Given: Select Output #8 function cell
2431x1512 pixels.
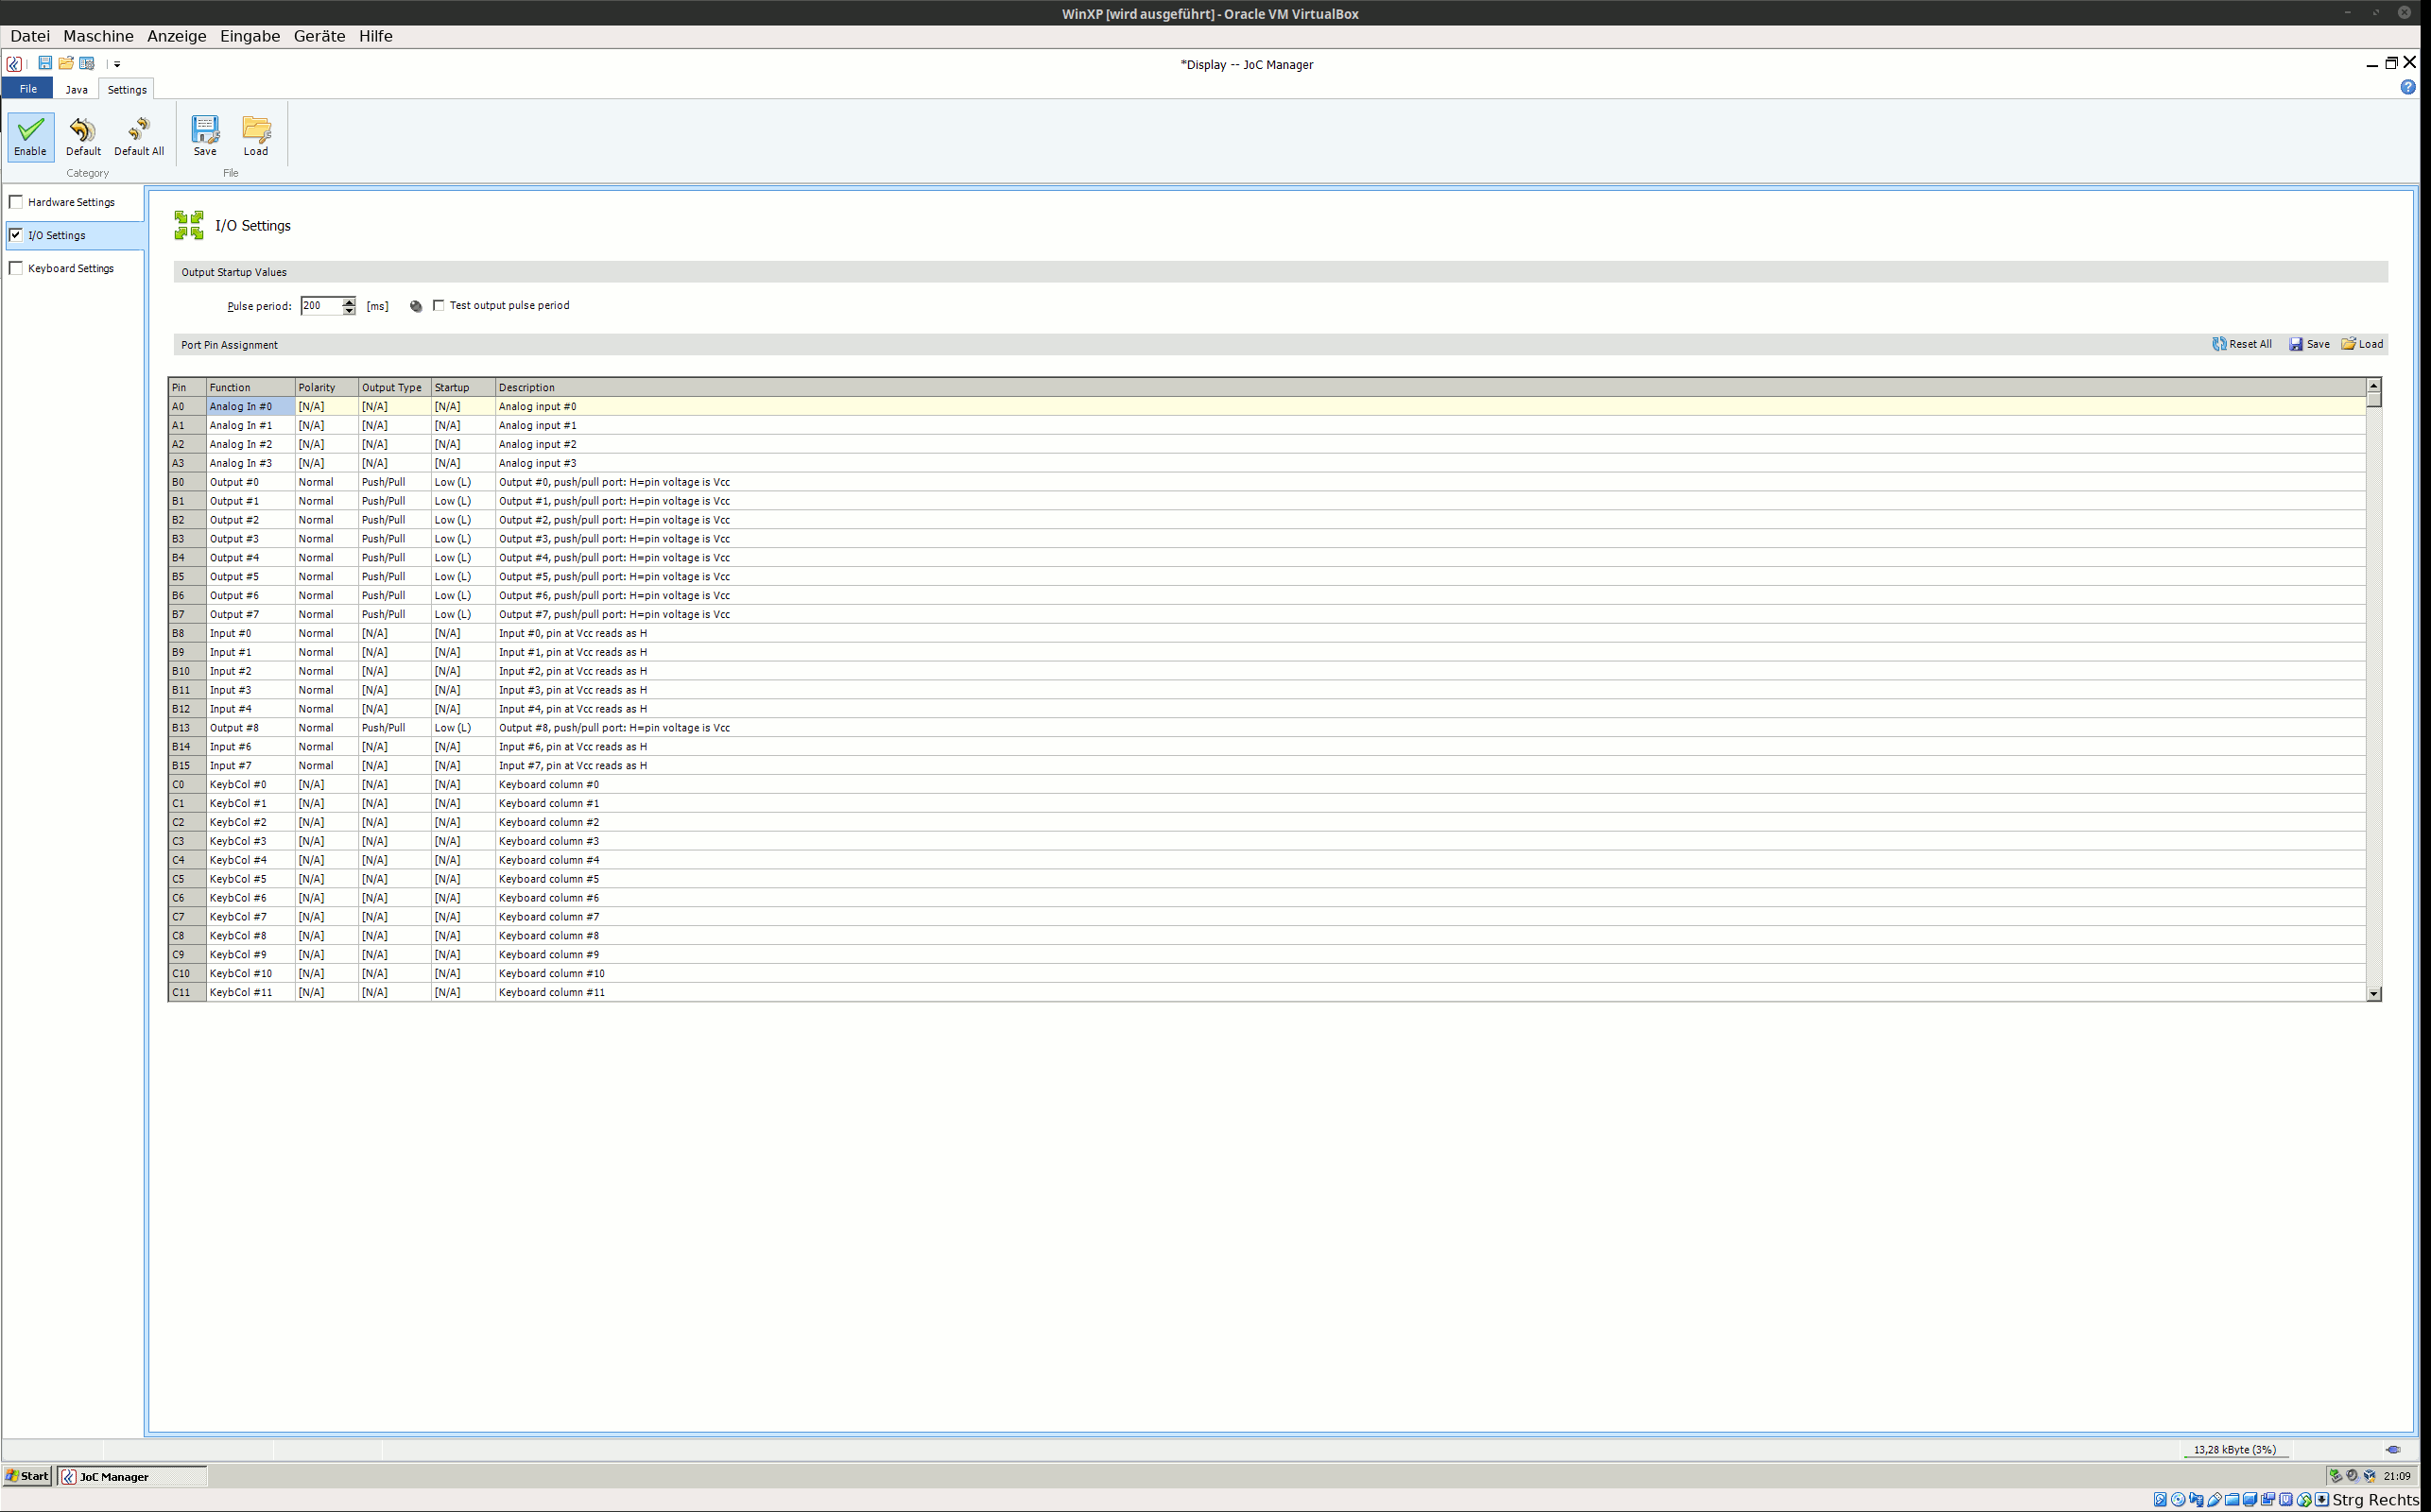Looking at the screenshot, I should pos(250,728).
